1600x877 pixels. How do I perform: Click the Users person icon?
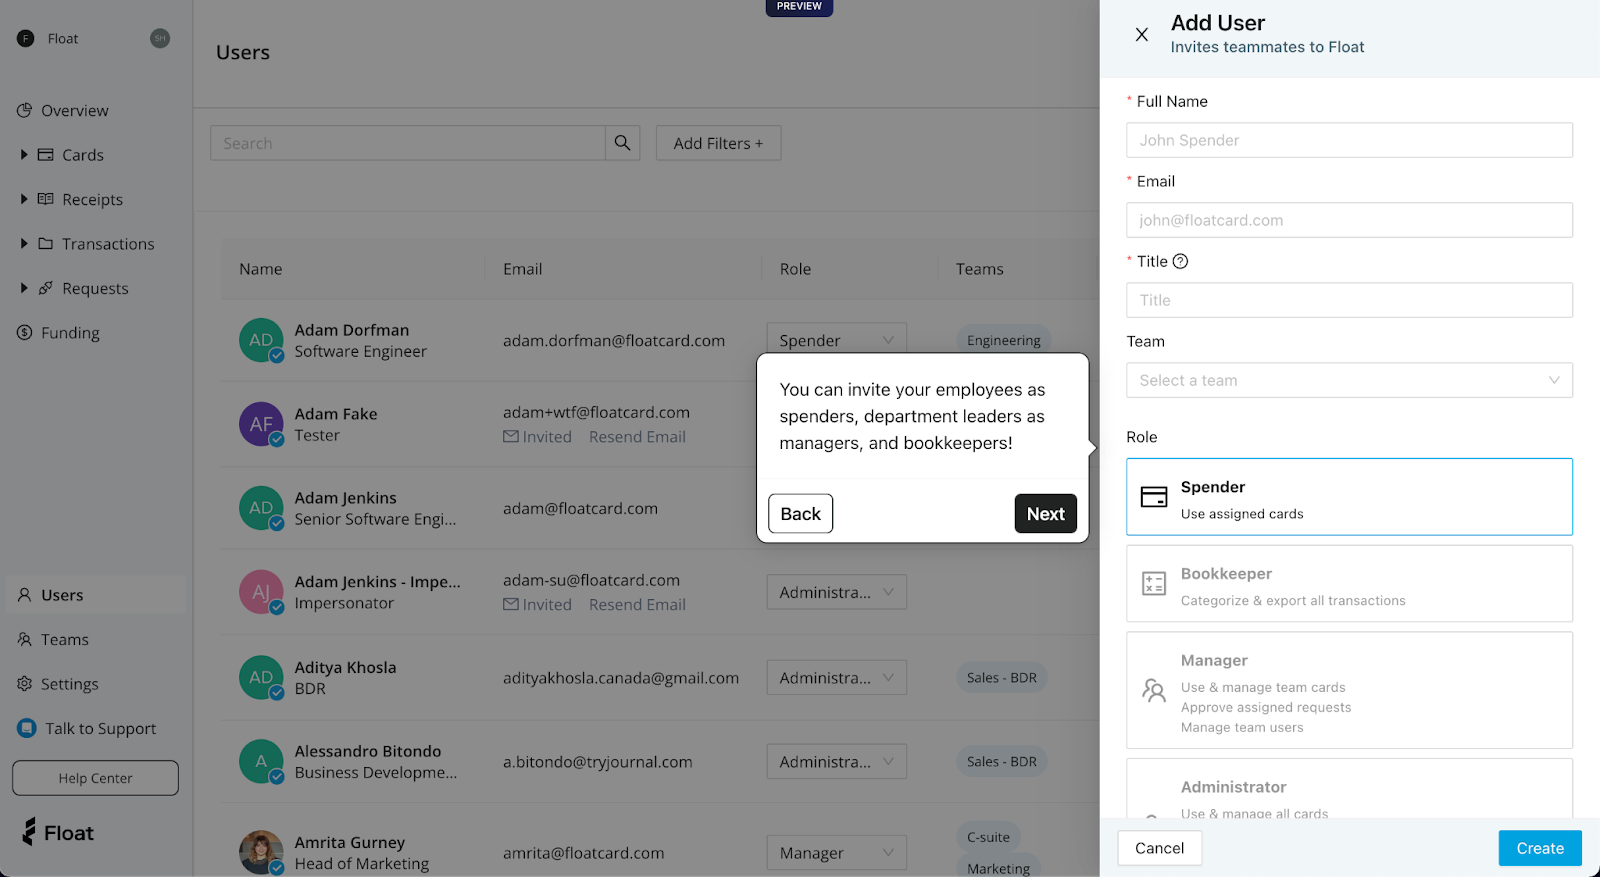point(24,594)
